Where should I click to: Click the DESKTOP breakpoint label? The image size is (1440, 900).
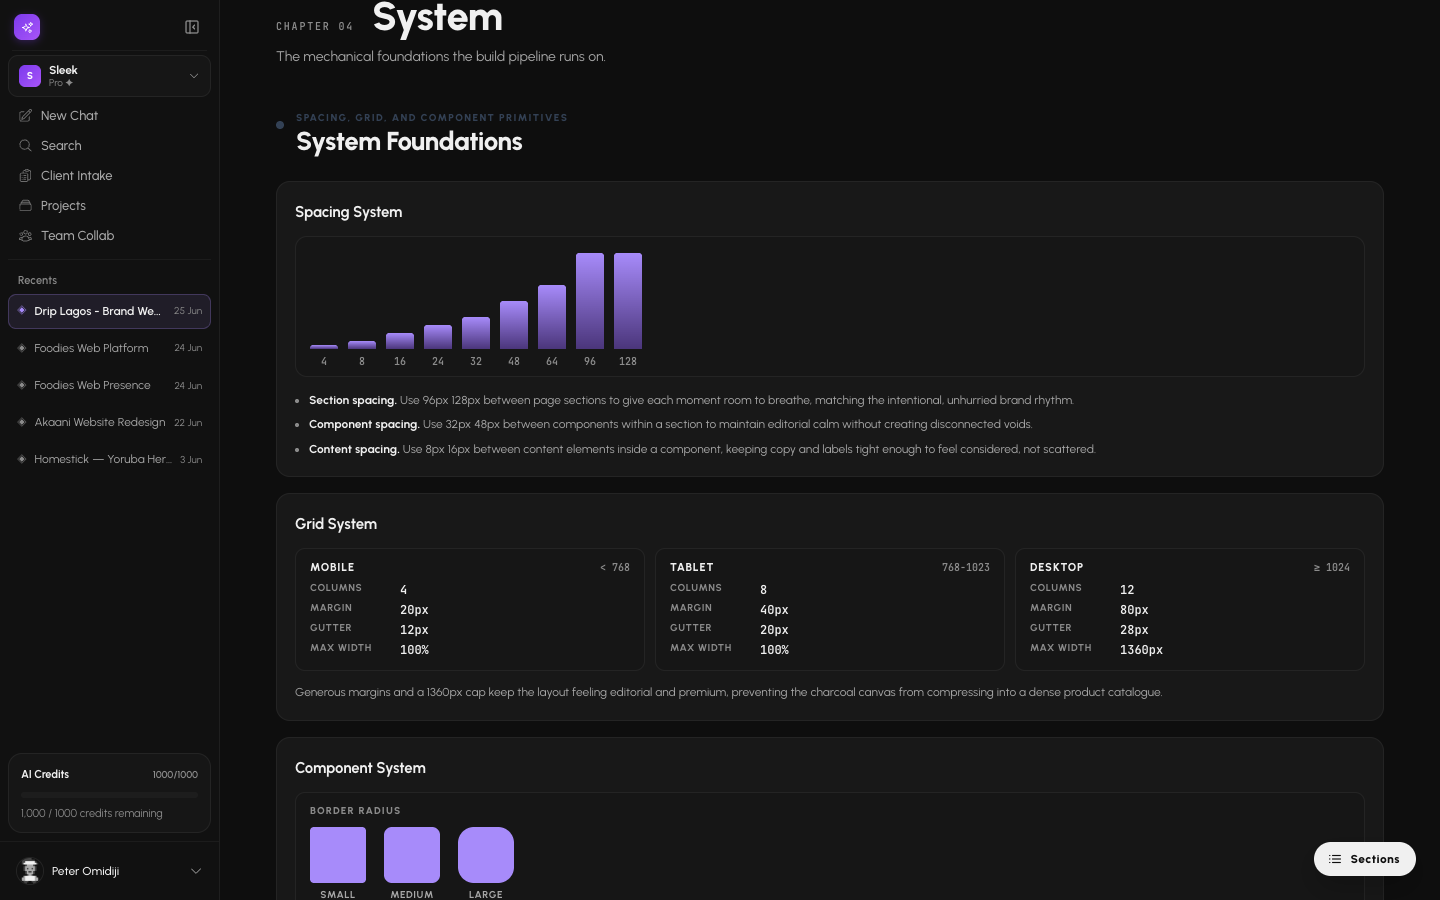tap(1057, 567)
